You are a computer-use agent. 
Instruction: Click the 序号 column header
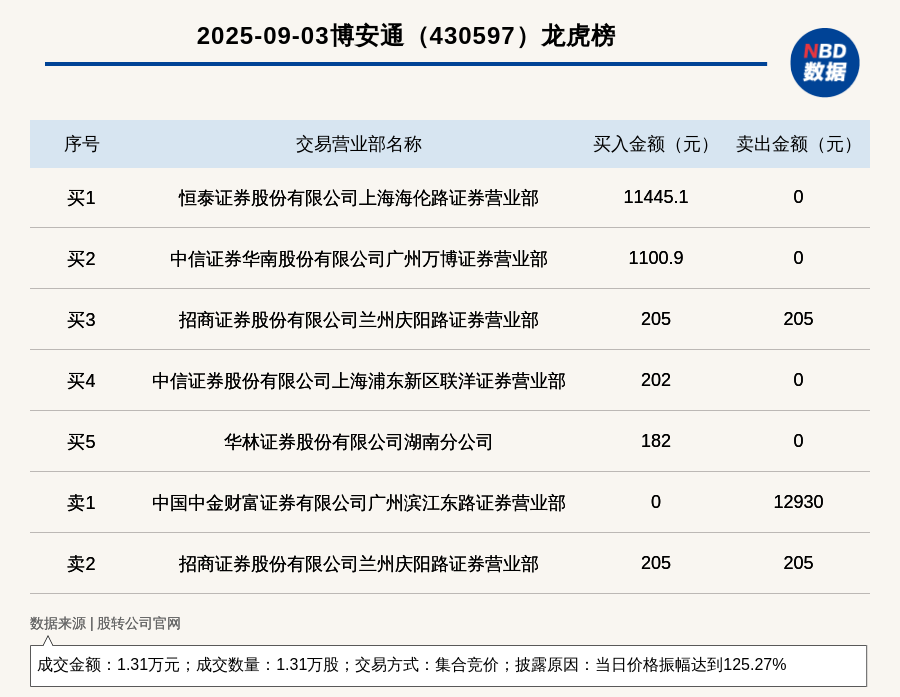click(x=82, y=144)
